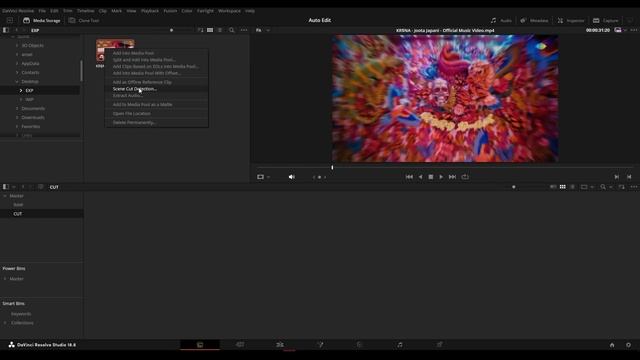
Task: Expand the EXP folder tree item
Action: (21, 91)
